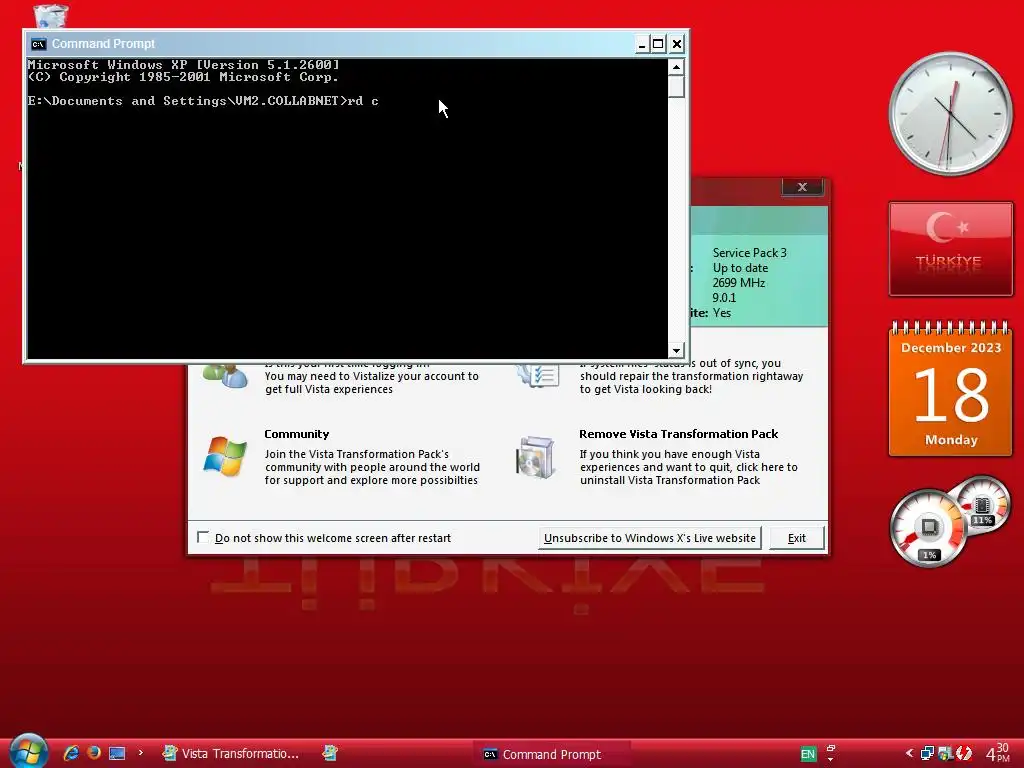Open the Community heading link
1024x768 pixels.
coord(296,434)
